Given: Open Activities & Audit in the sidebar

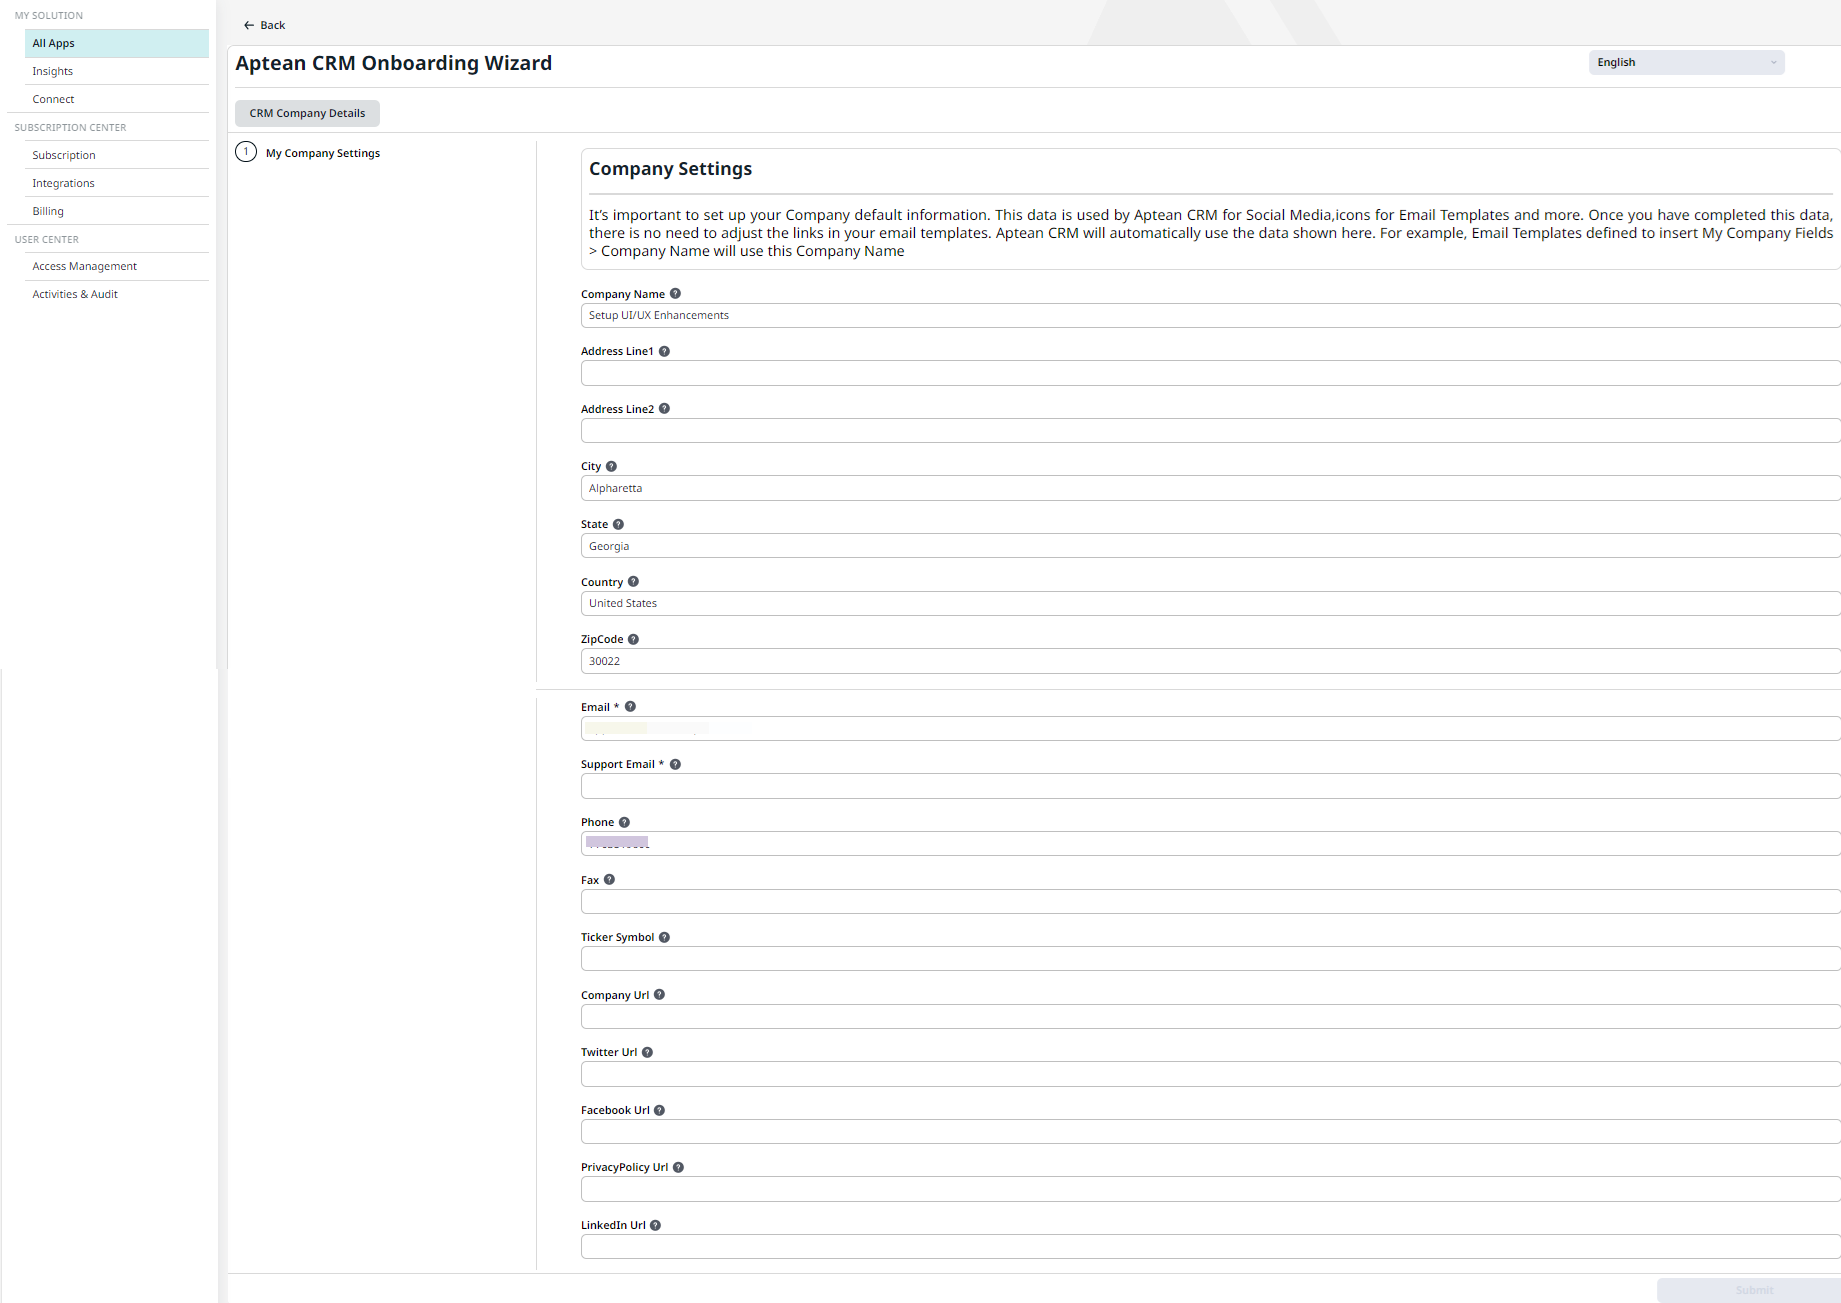Looking at the screenshot, I should (x=117, y=294).
